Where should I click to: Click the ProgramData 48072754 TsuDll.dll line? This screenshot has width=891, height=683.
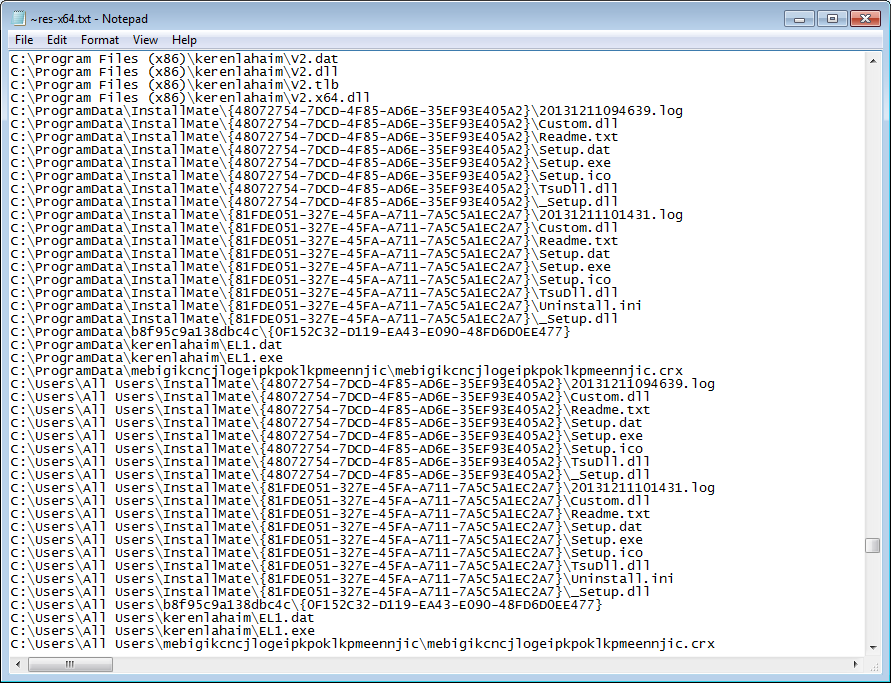[314, 189]
